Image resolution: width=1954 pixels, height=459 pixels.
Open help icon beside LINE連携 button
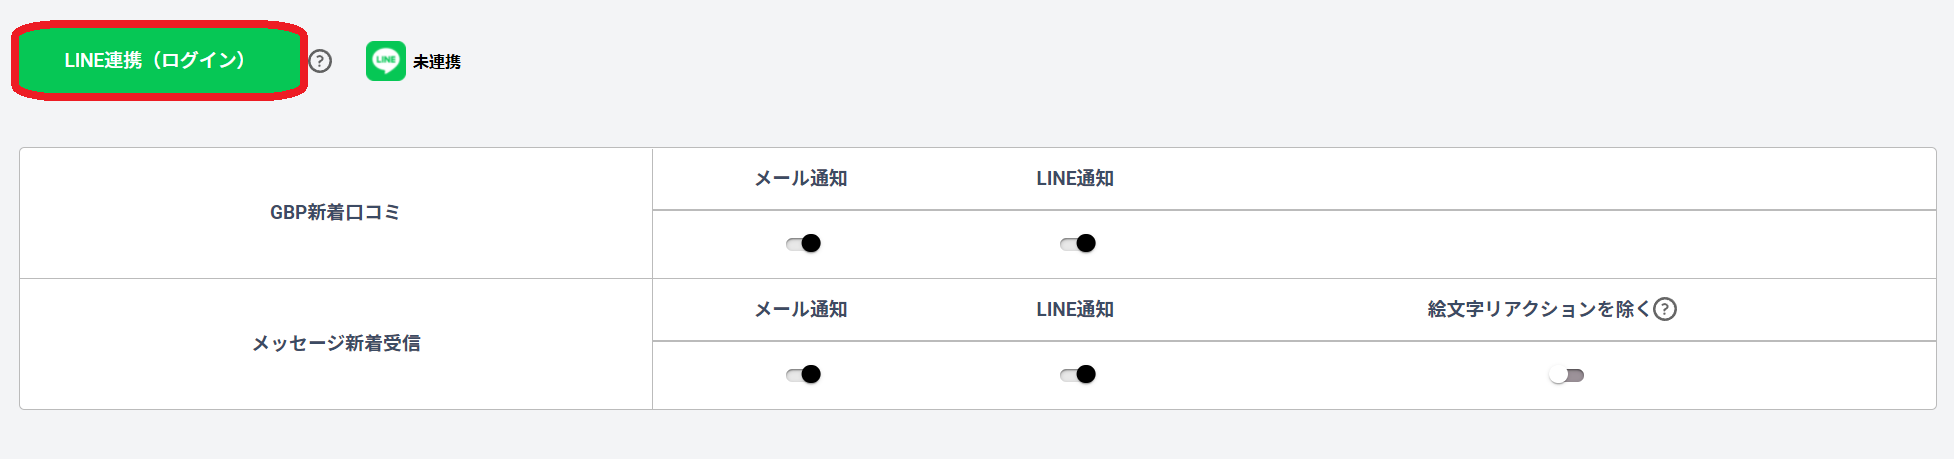point(320,61)
